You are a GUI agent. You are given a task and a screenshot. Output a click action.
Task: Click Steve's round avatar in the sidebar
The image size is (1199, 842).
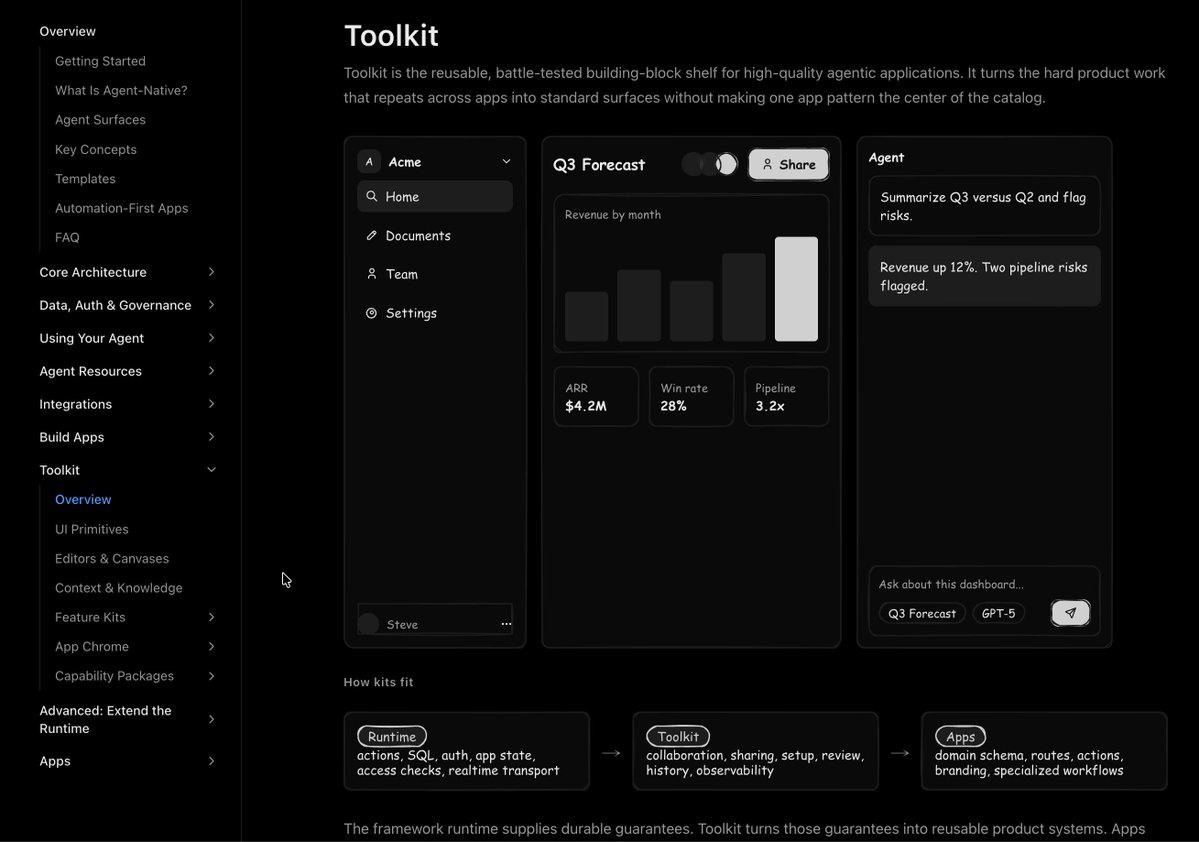(x=369, y=624)
